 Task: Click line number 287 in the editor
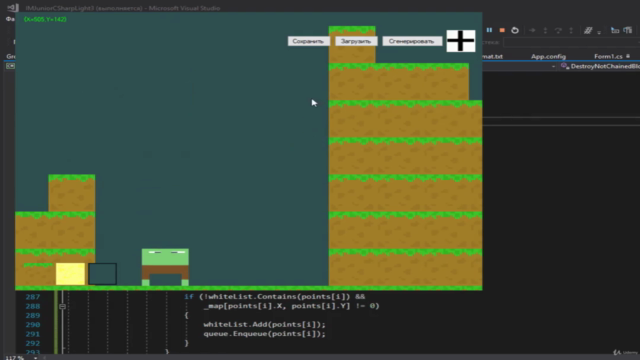(33, 297)
